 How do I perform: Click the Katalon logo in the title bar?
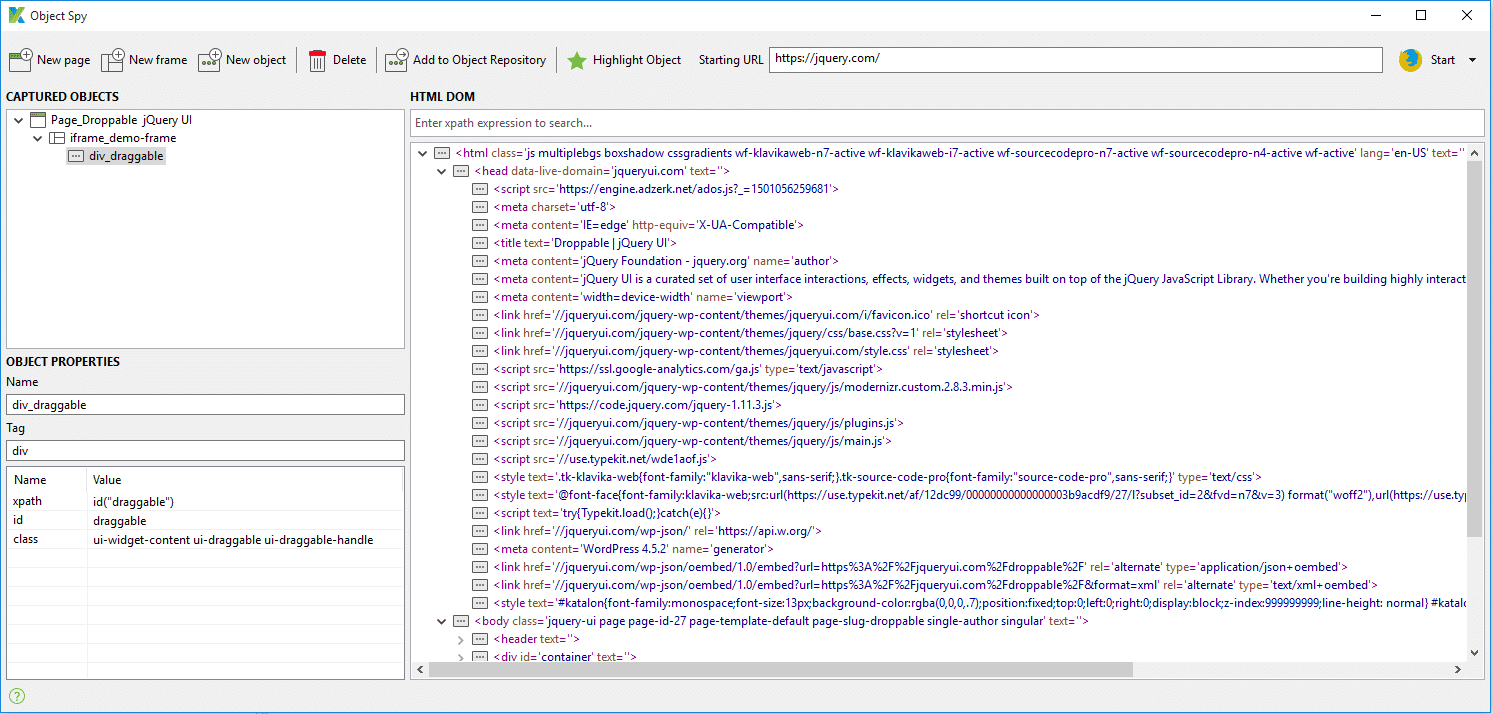(x=17, y=15)
